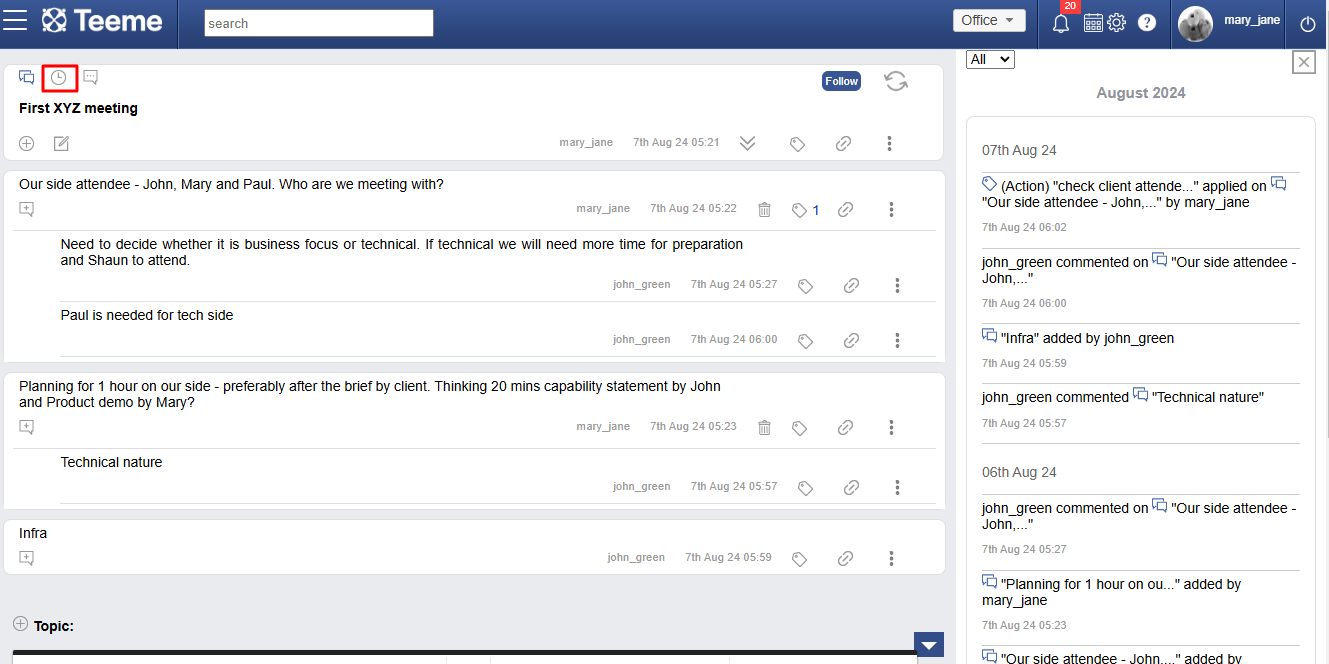Image resolution: width=1329 pixels, height=664 pixels.
Task: Open the notifications bell
Action: coord(1061,23)
